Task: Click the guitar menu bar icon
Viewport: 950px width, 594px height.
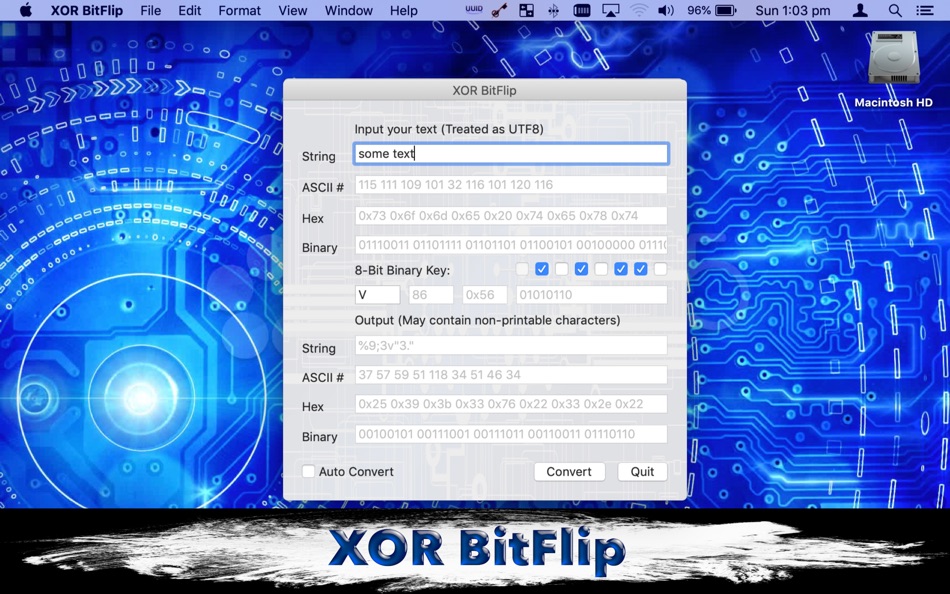Action: [500, 10]
